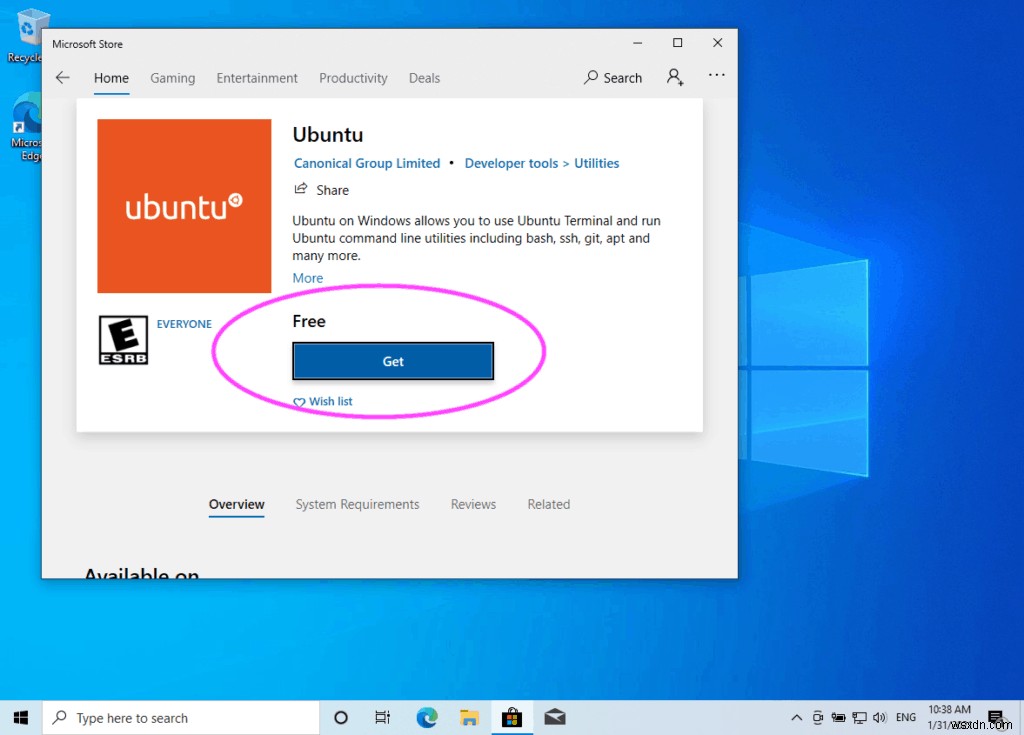
Task: Click the Cortana circle on the taskbar
Action: [340, 717]
